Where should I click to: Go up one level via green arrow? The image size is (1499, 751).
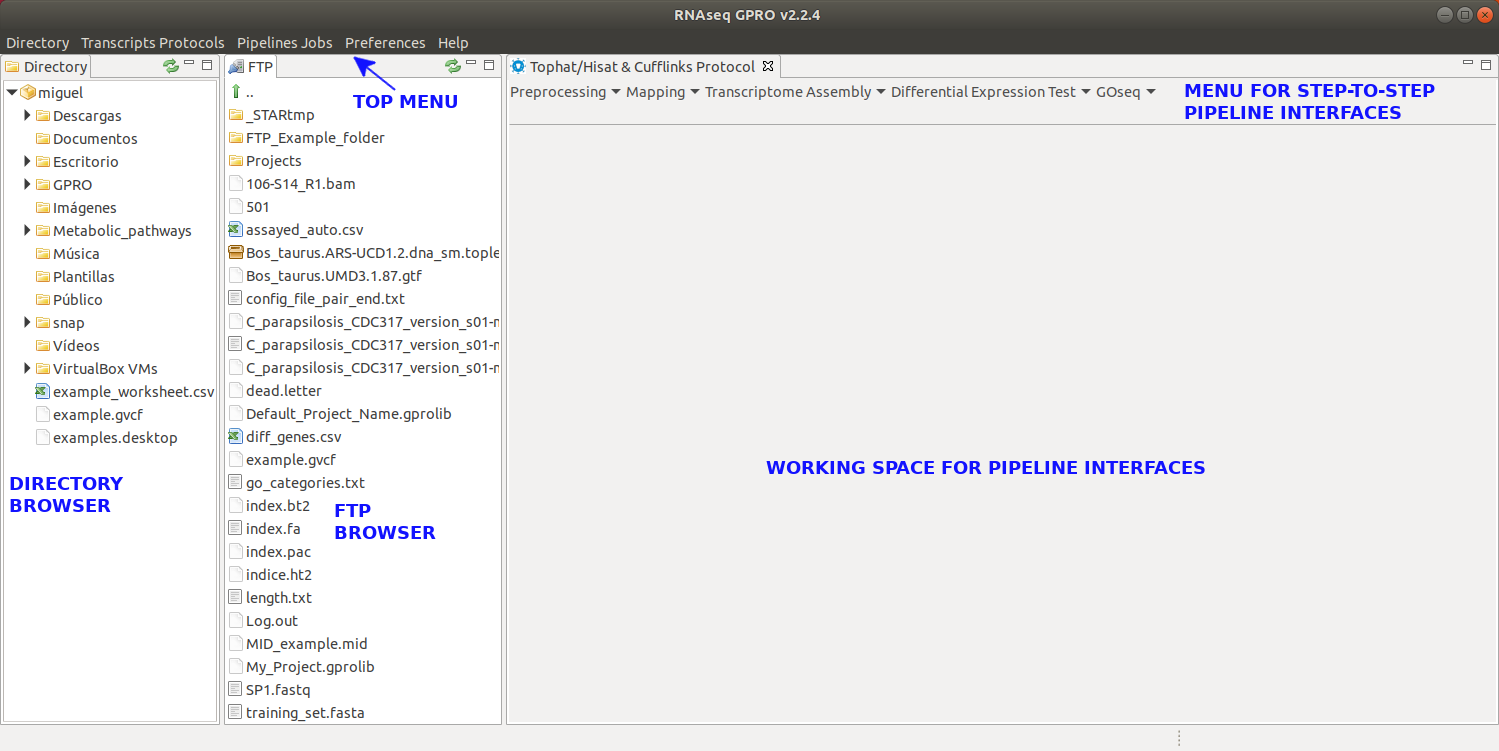[236, 92]
